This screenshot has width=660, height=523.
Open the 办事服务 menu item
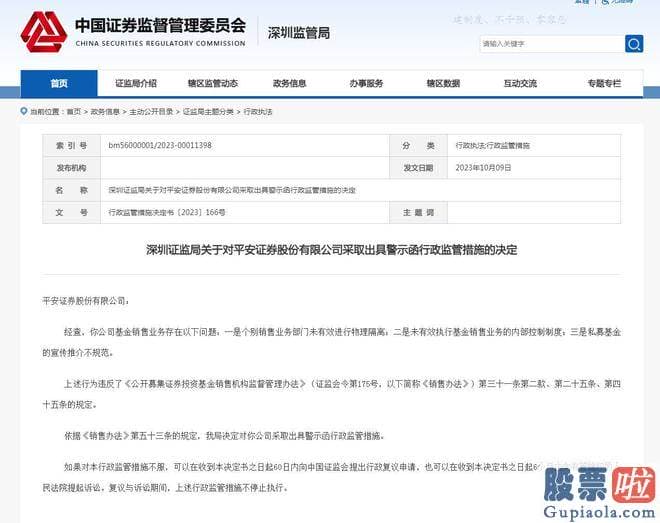tap(366, 83)
